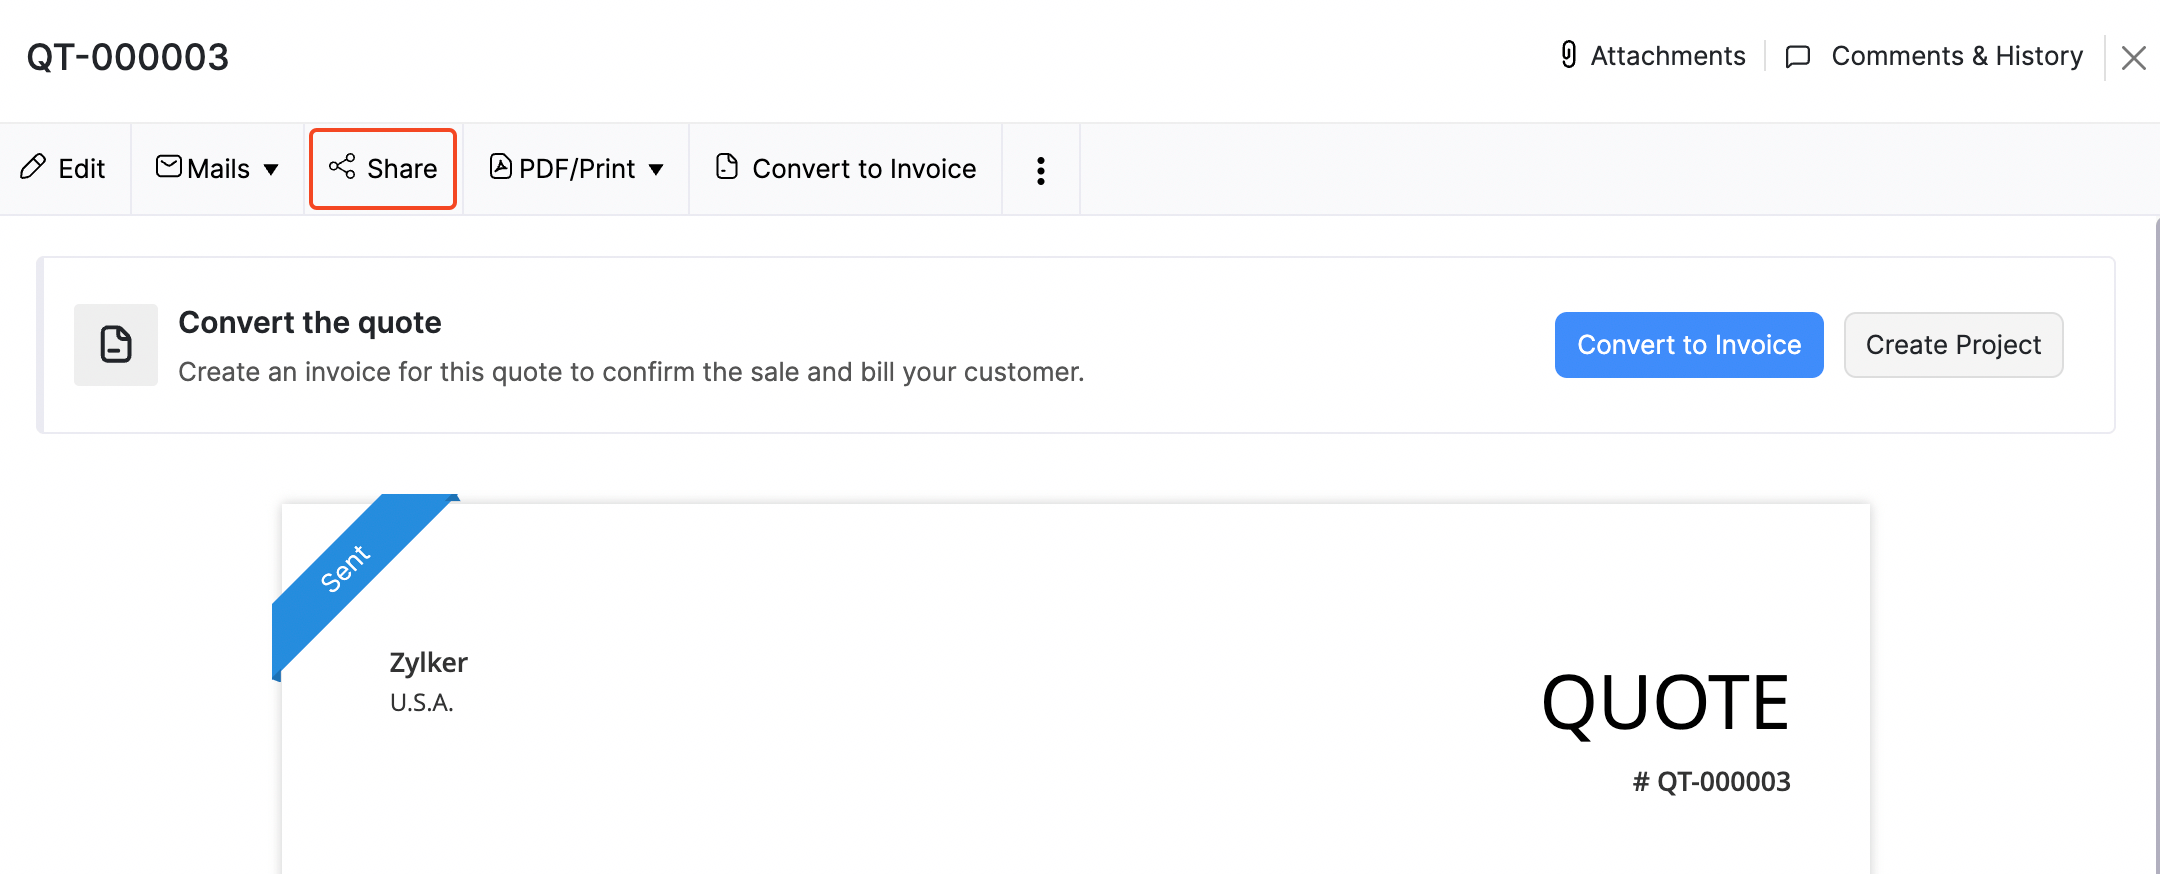This screenshot has width=2160, height=874.
Task: Click the envelope icon beside Mails
Action: point(169,167)
